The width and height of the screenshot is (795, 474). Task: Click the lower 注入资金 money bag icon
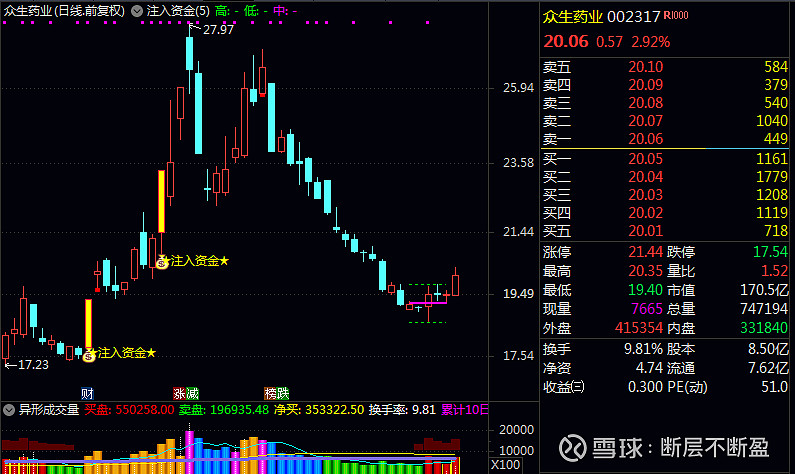click(x=89, y=356)
